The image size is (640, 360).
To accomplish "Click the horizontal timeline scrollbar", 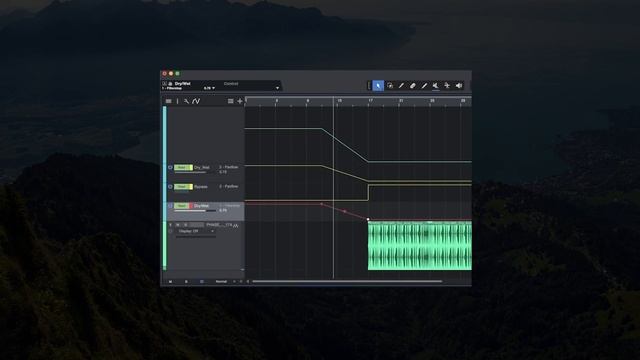I will tap(347, 281).
